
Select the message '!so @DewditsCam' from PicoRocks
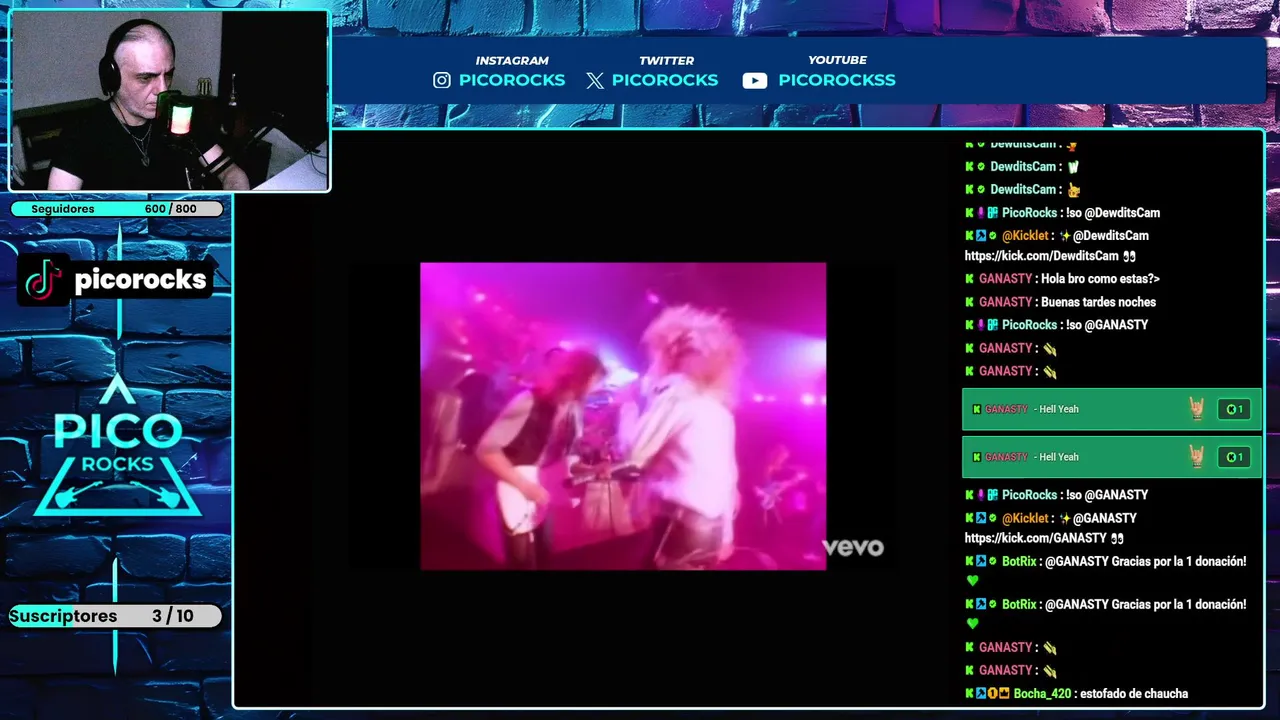[x=1113, y=213]
